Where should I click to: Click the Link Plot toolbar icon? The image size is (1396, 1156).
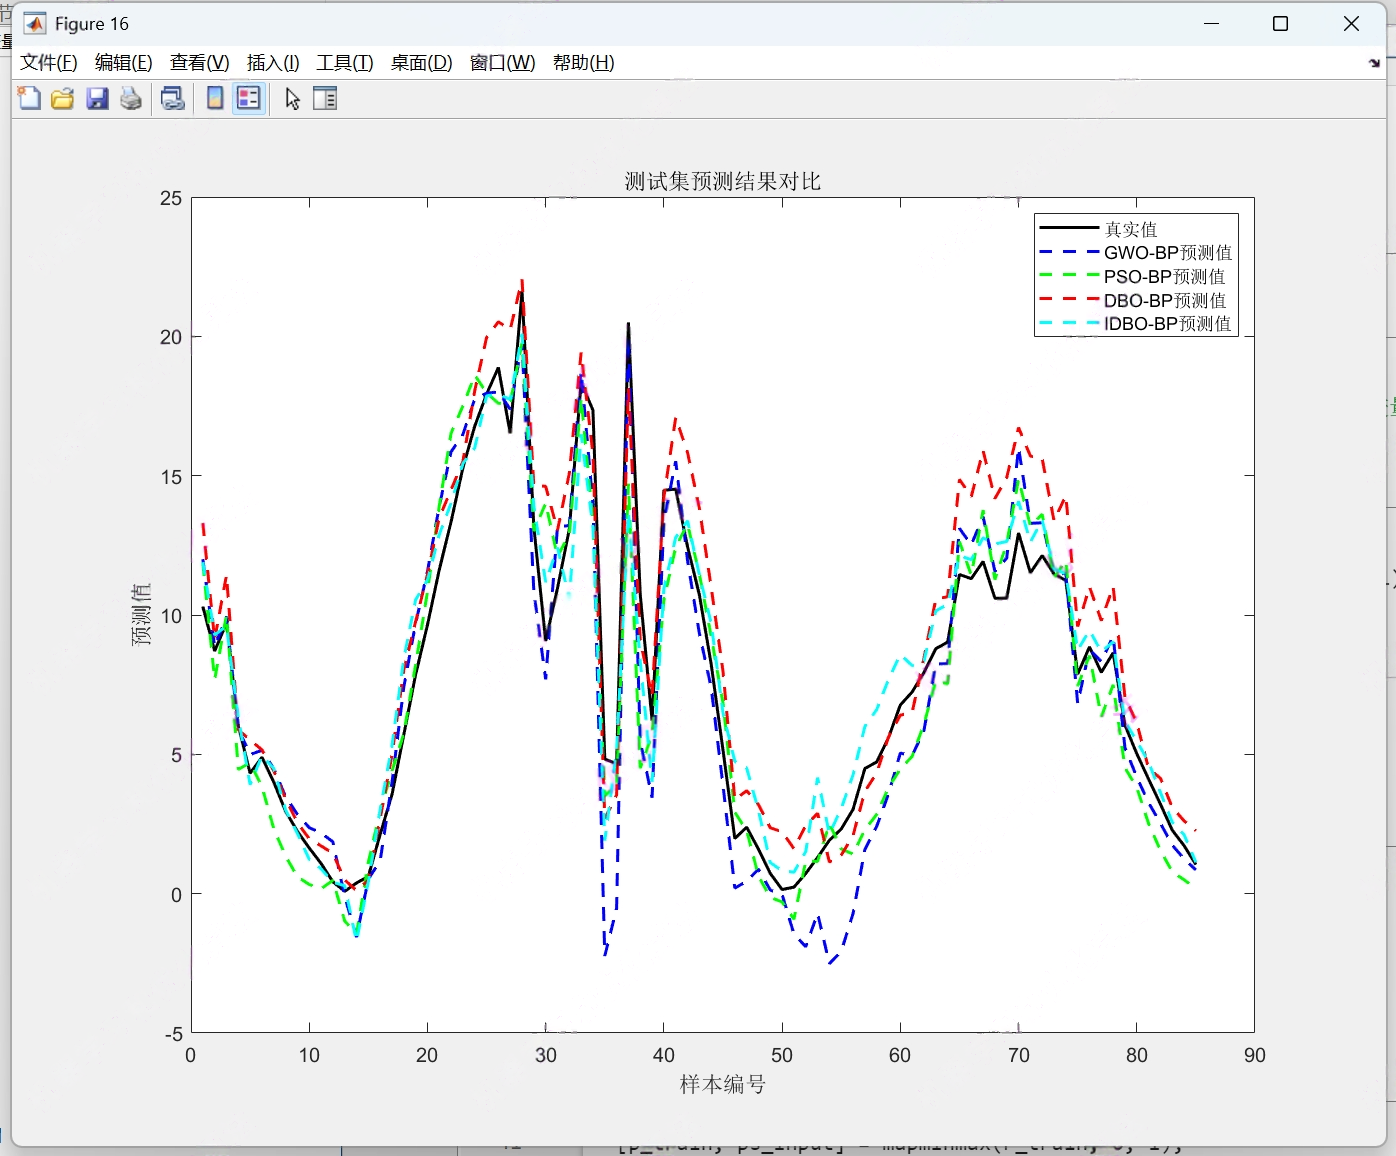coord(173,98)
